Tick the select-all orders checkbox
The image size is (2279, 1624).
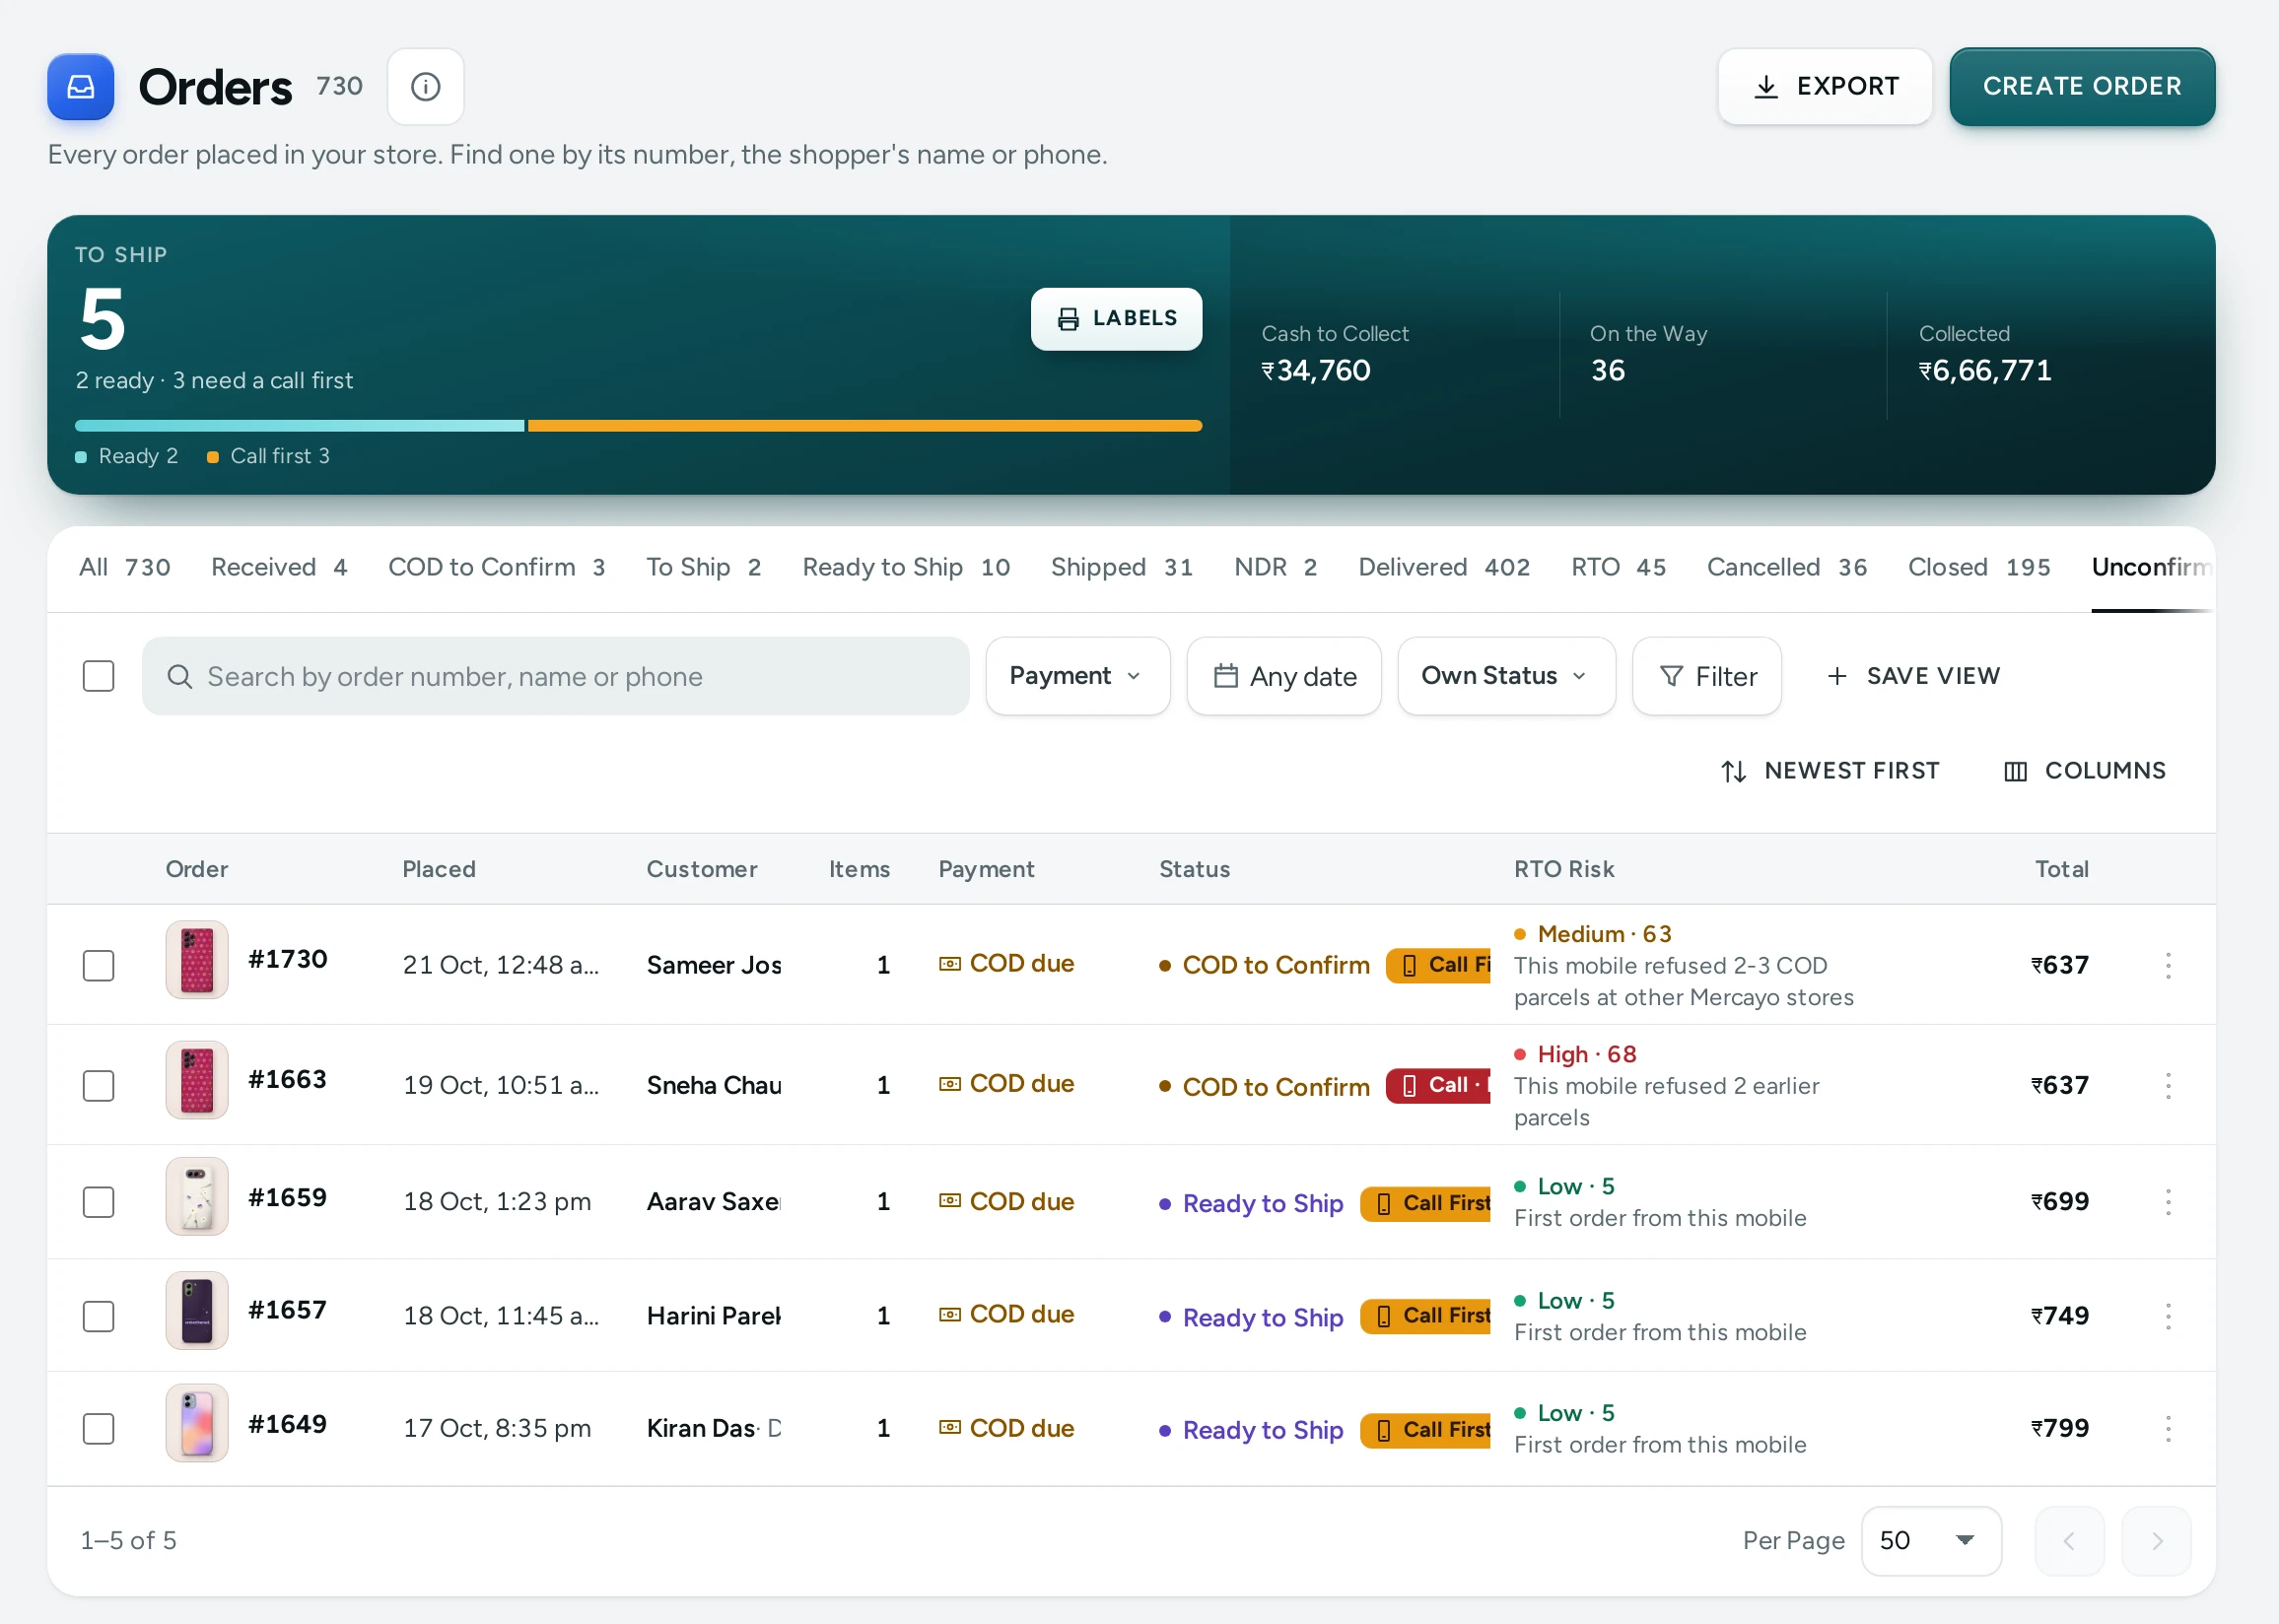[98, 676]
